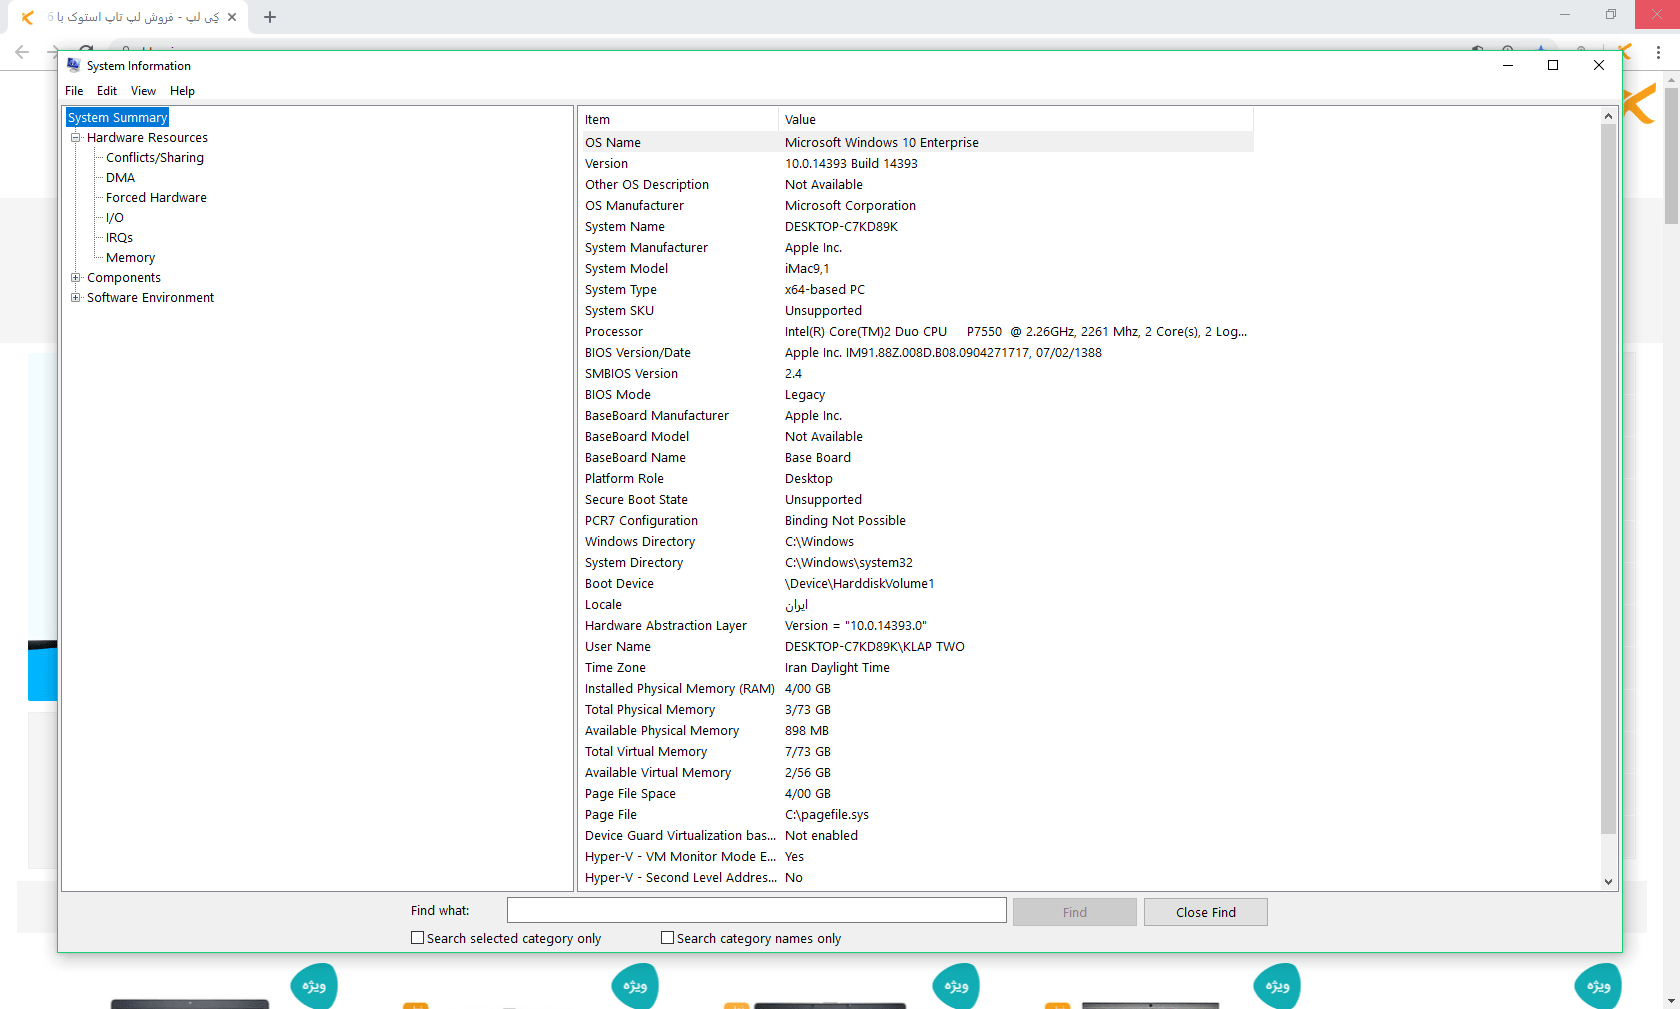Click the Secure Boot State row
The width and height of the screenshot is (1680, 1009).
[917, 500]
